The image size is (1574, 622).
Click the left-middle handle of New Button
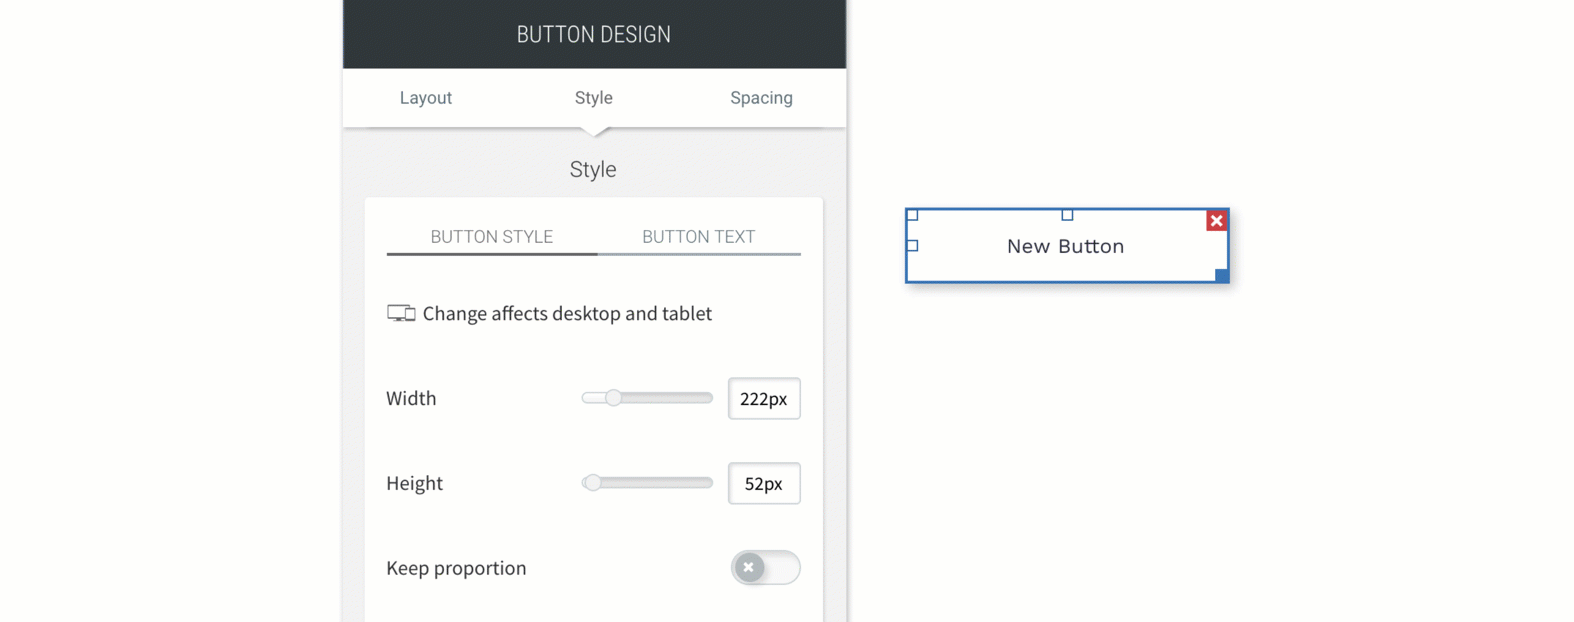coord(912,246)
